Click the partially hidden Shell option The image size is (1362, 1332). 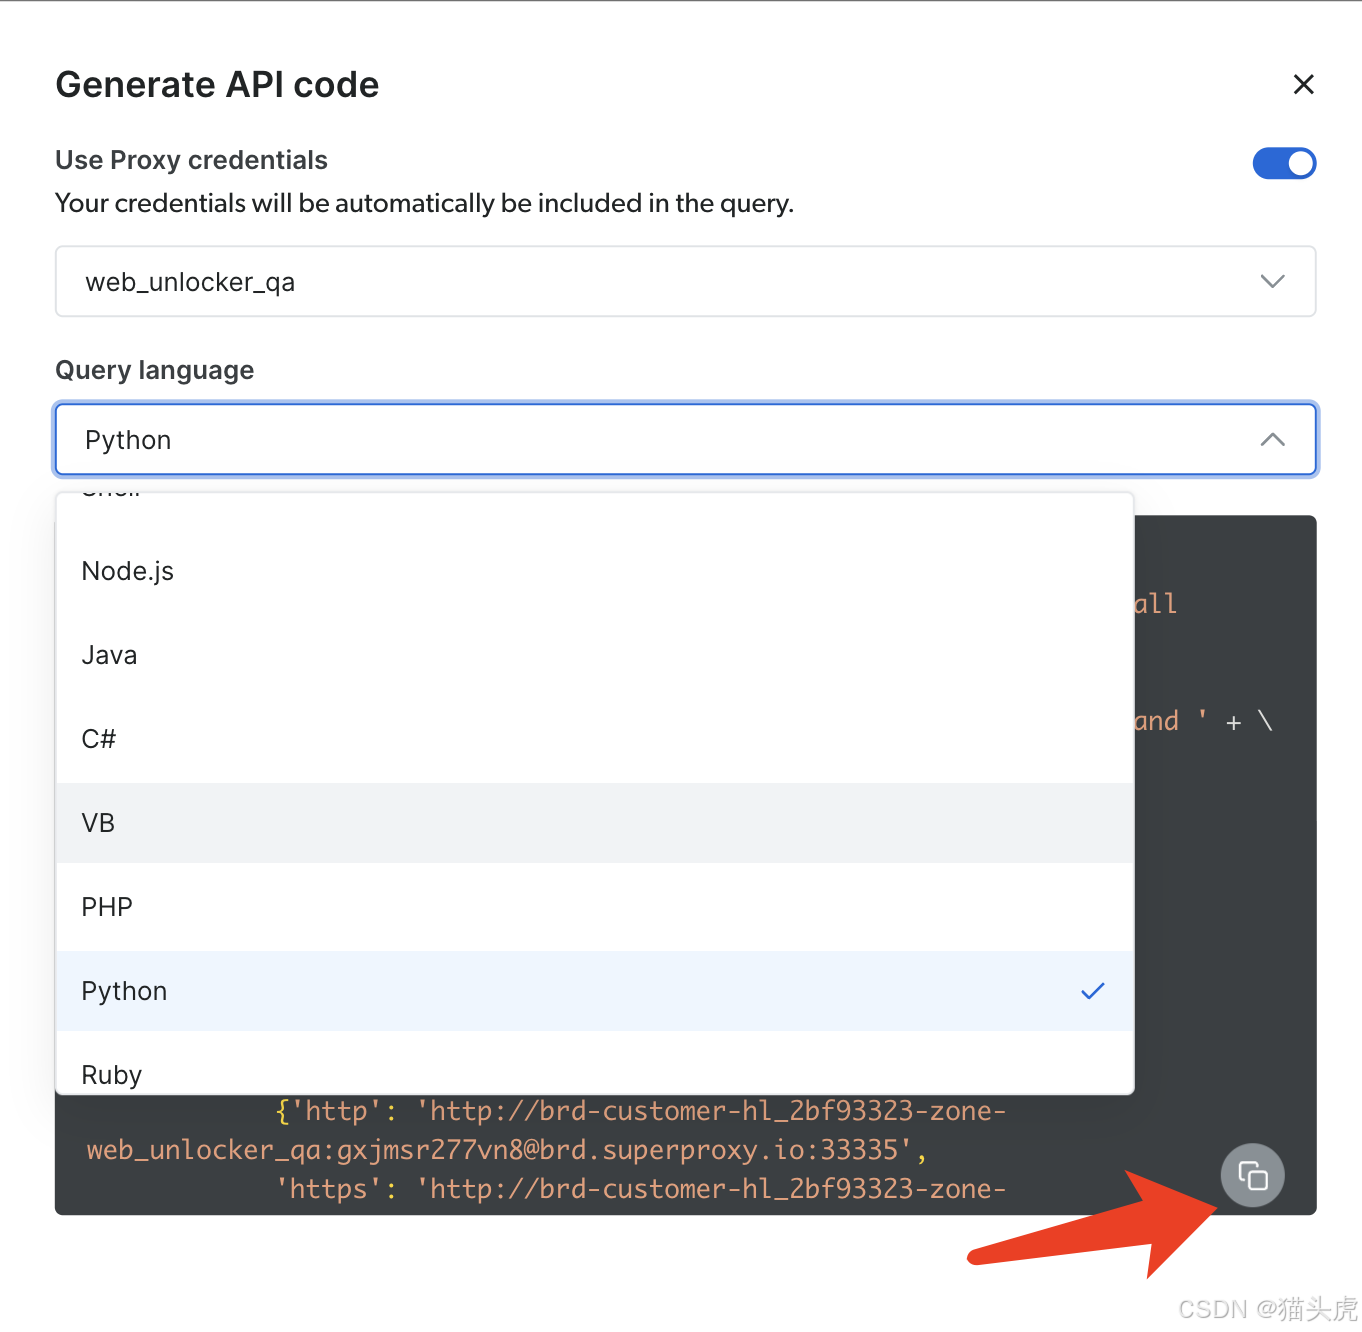click(x=111, y=494)
